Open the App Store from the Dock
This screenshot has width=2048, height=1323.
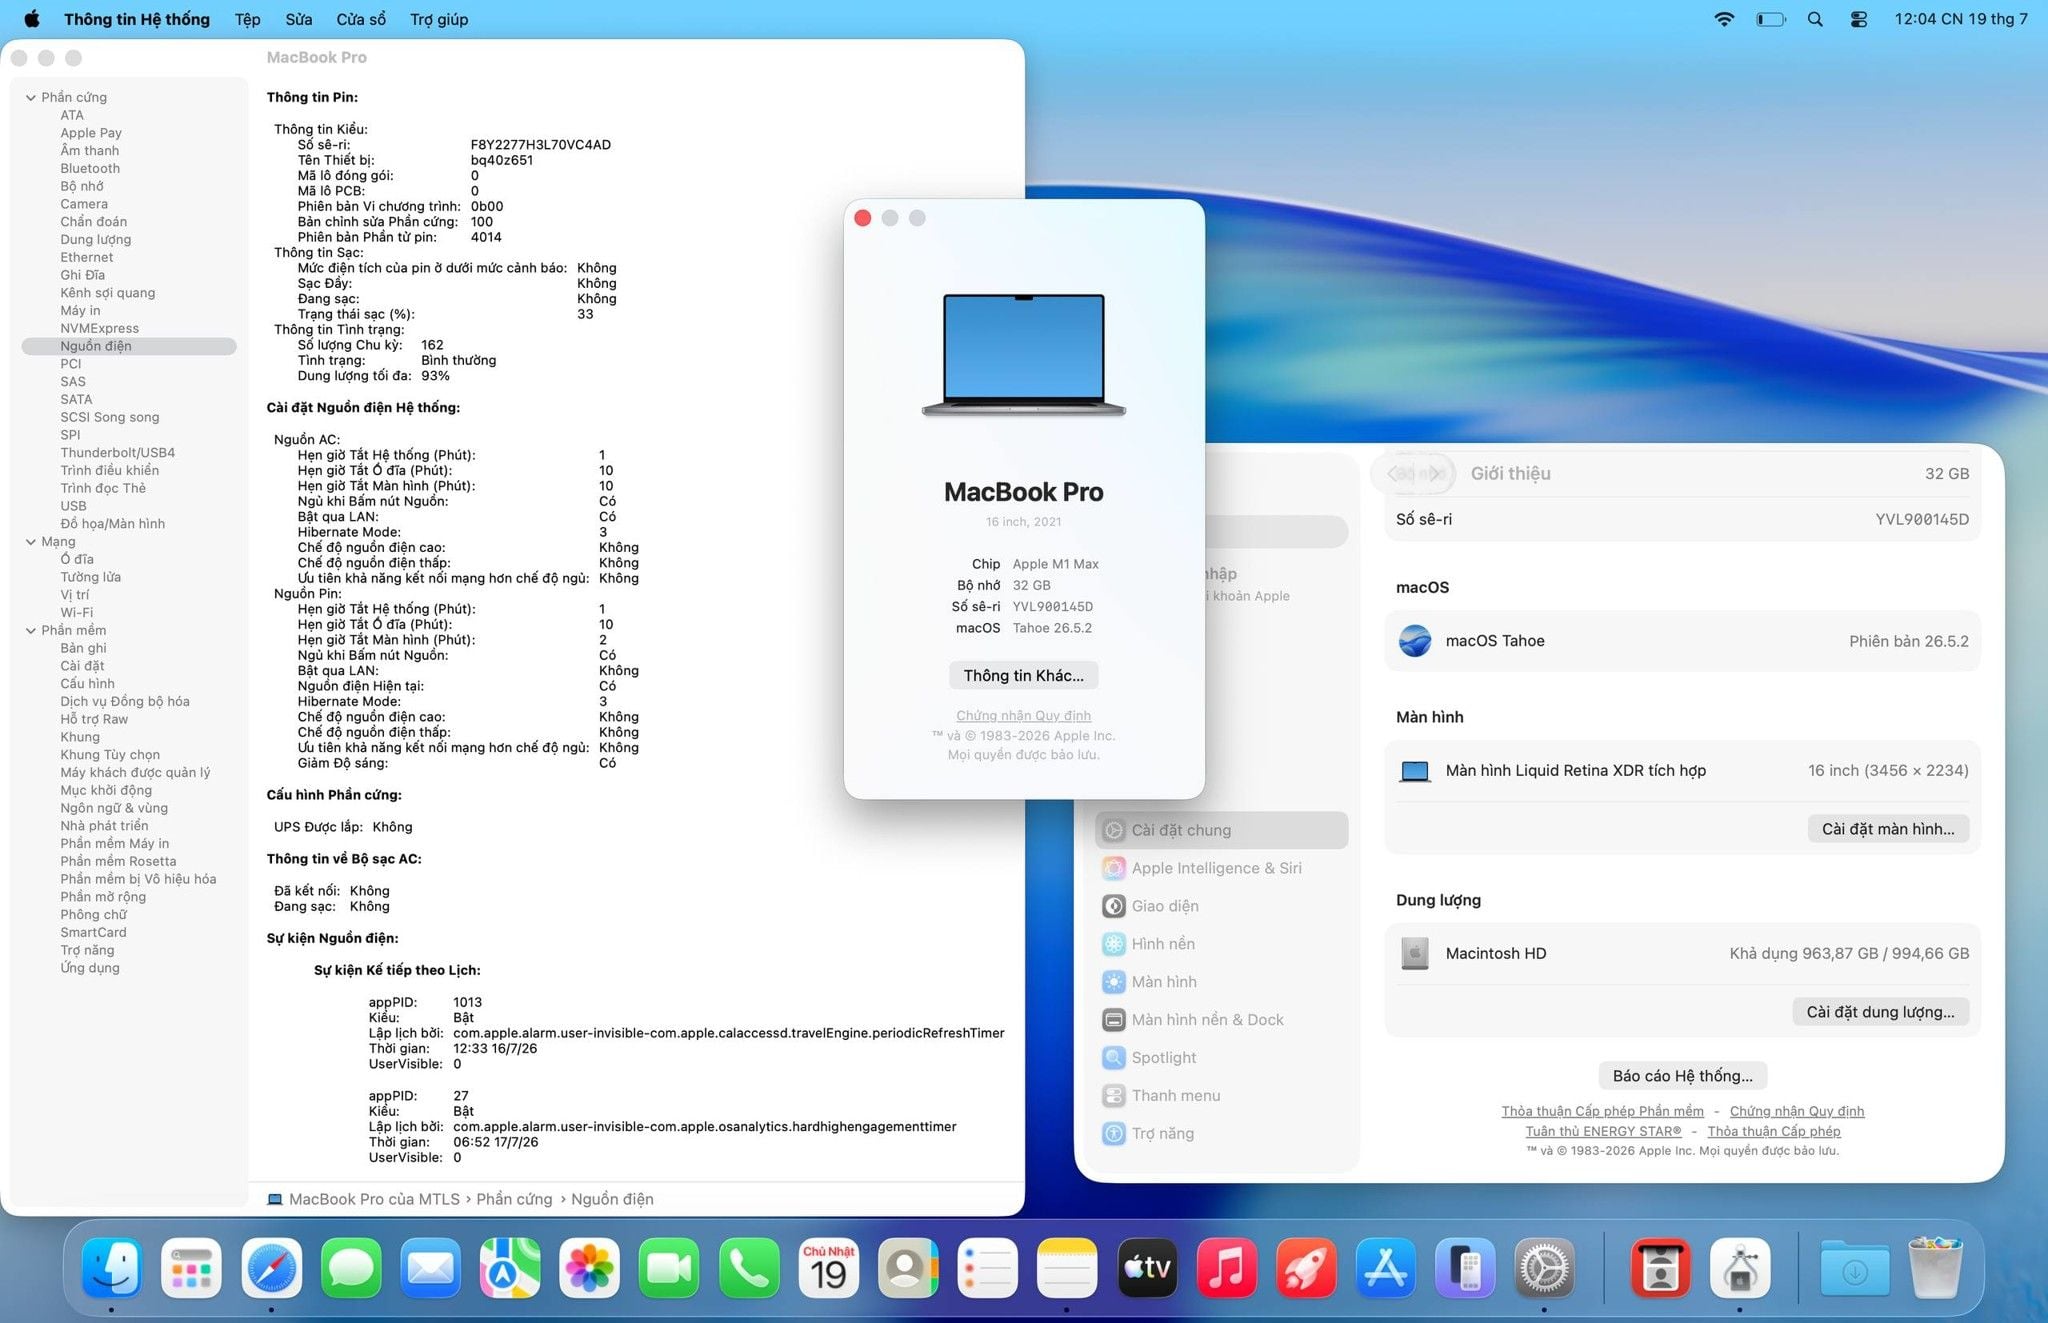click(x=1385, y=1267)
